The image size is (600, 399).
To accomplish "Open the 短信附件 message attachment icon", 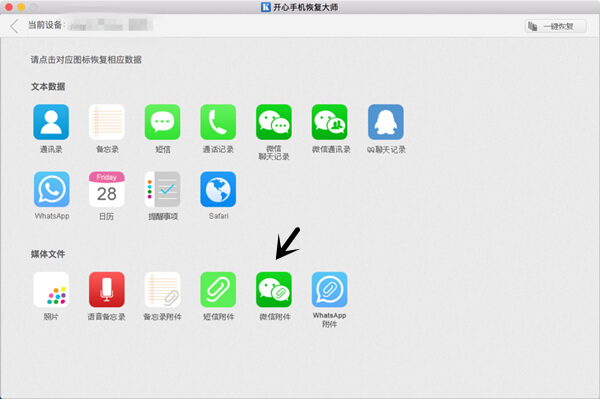I will point(218,290).
